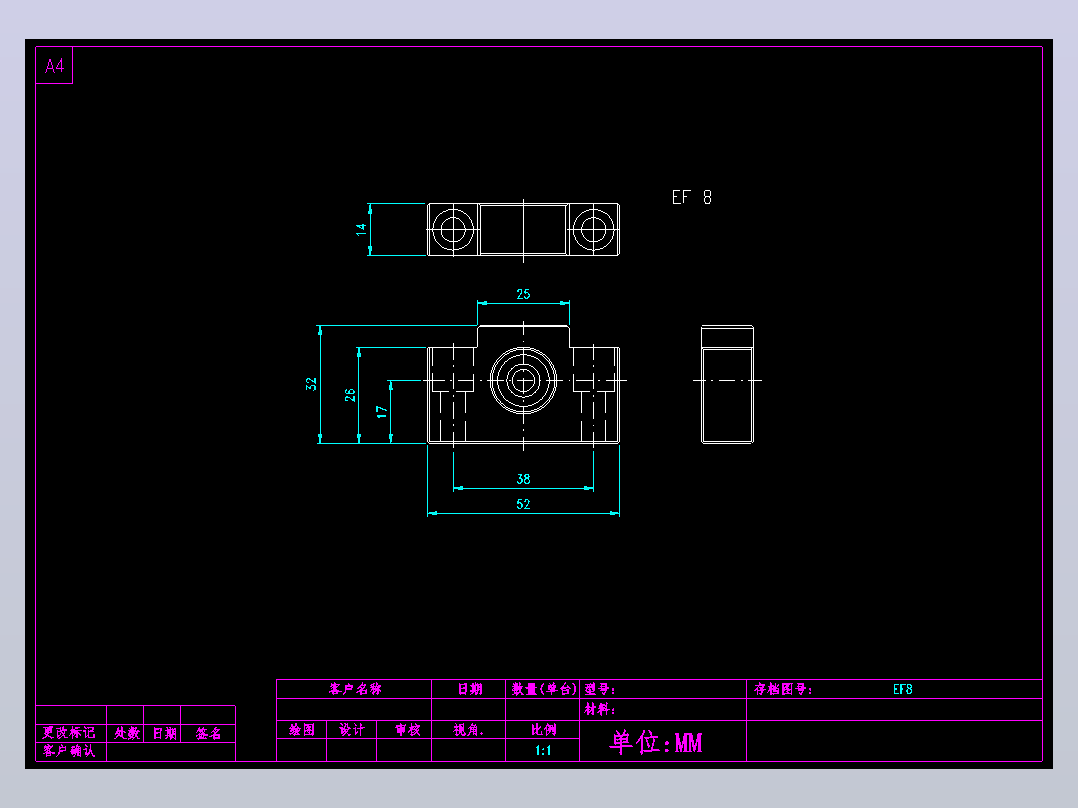The height and width of the screenshot is (808, 1078).
Task: Select the 1:1 scale value
Action: pyautogui.click(x=543, y=750)
